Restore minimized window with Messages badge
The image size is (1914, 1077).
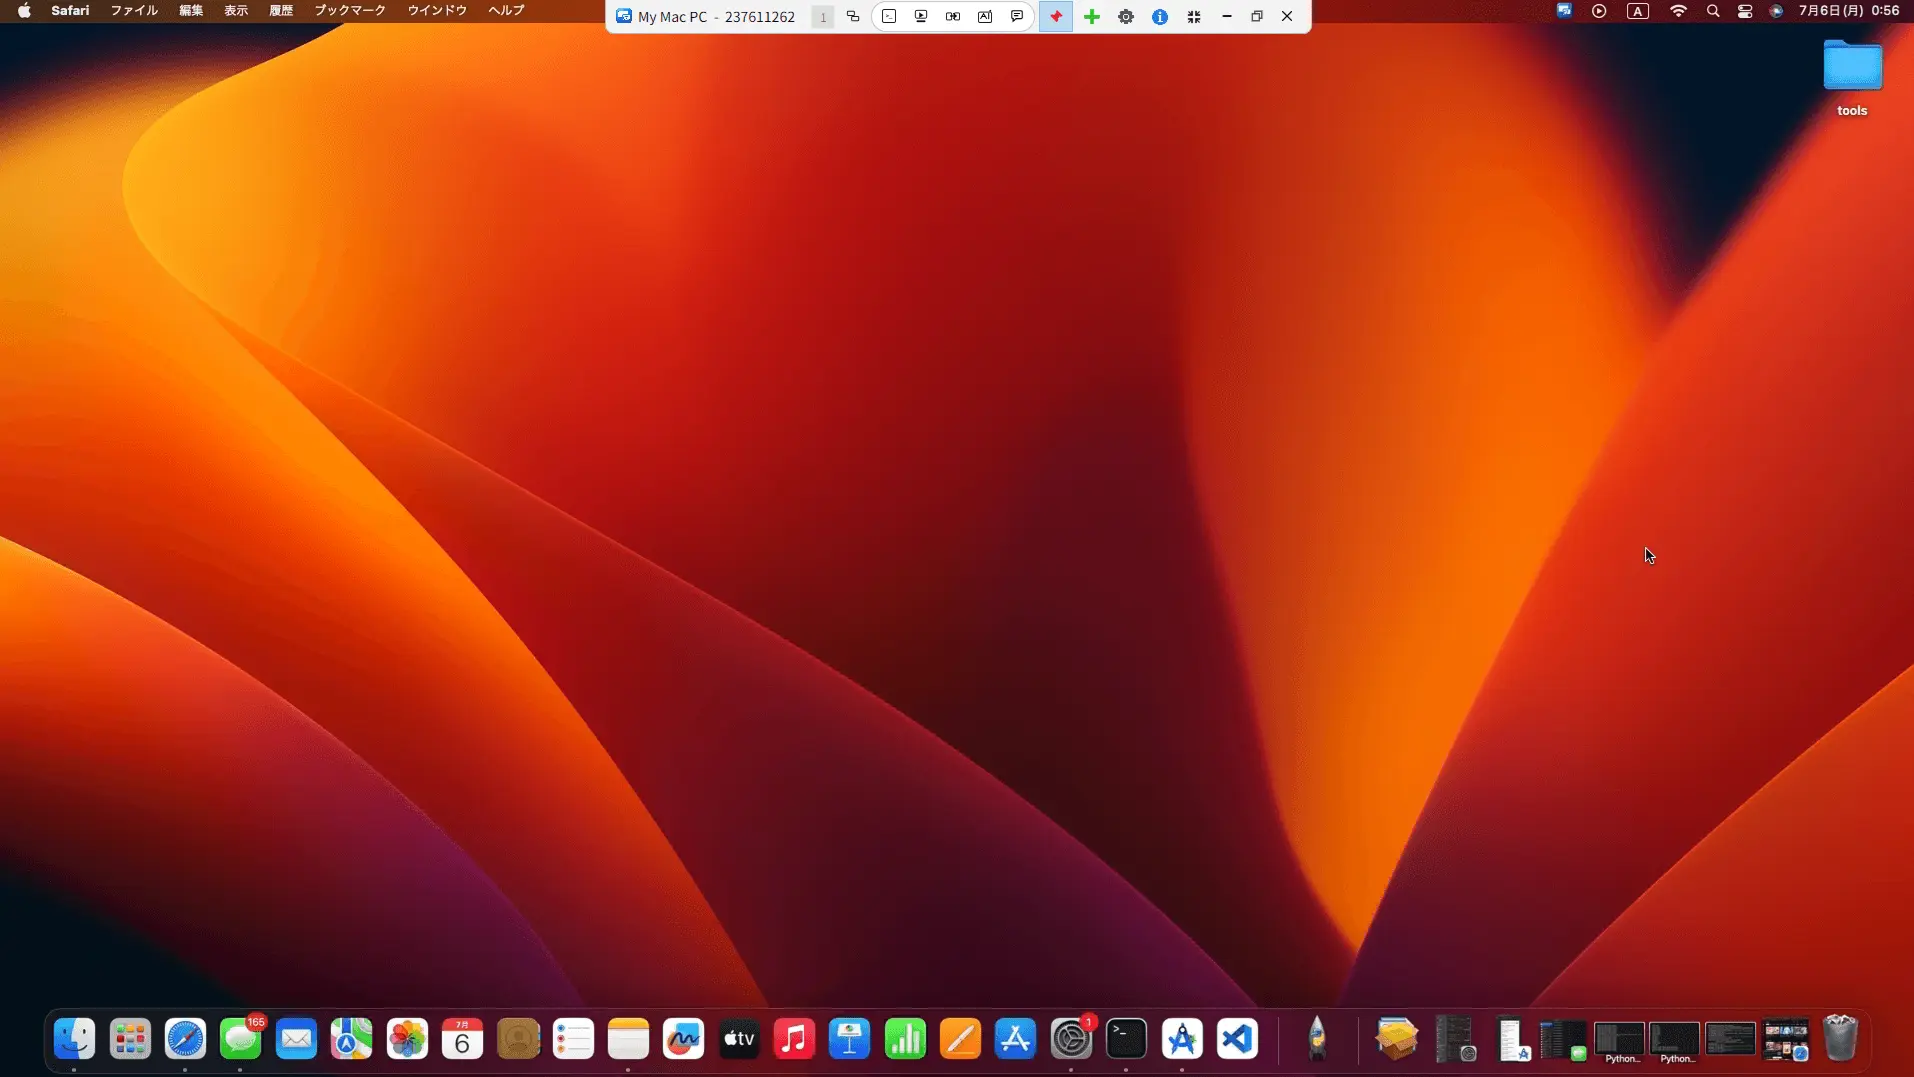coord(1562,1040)
